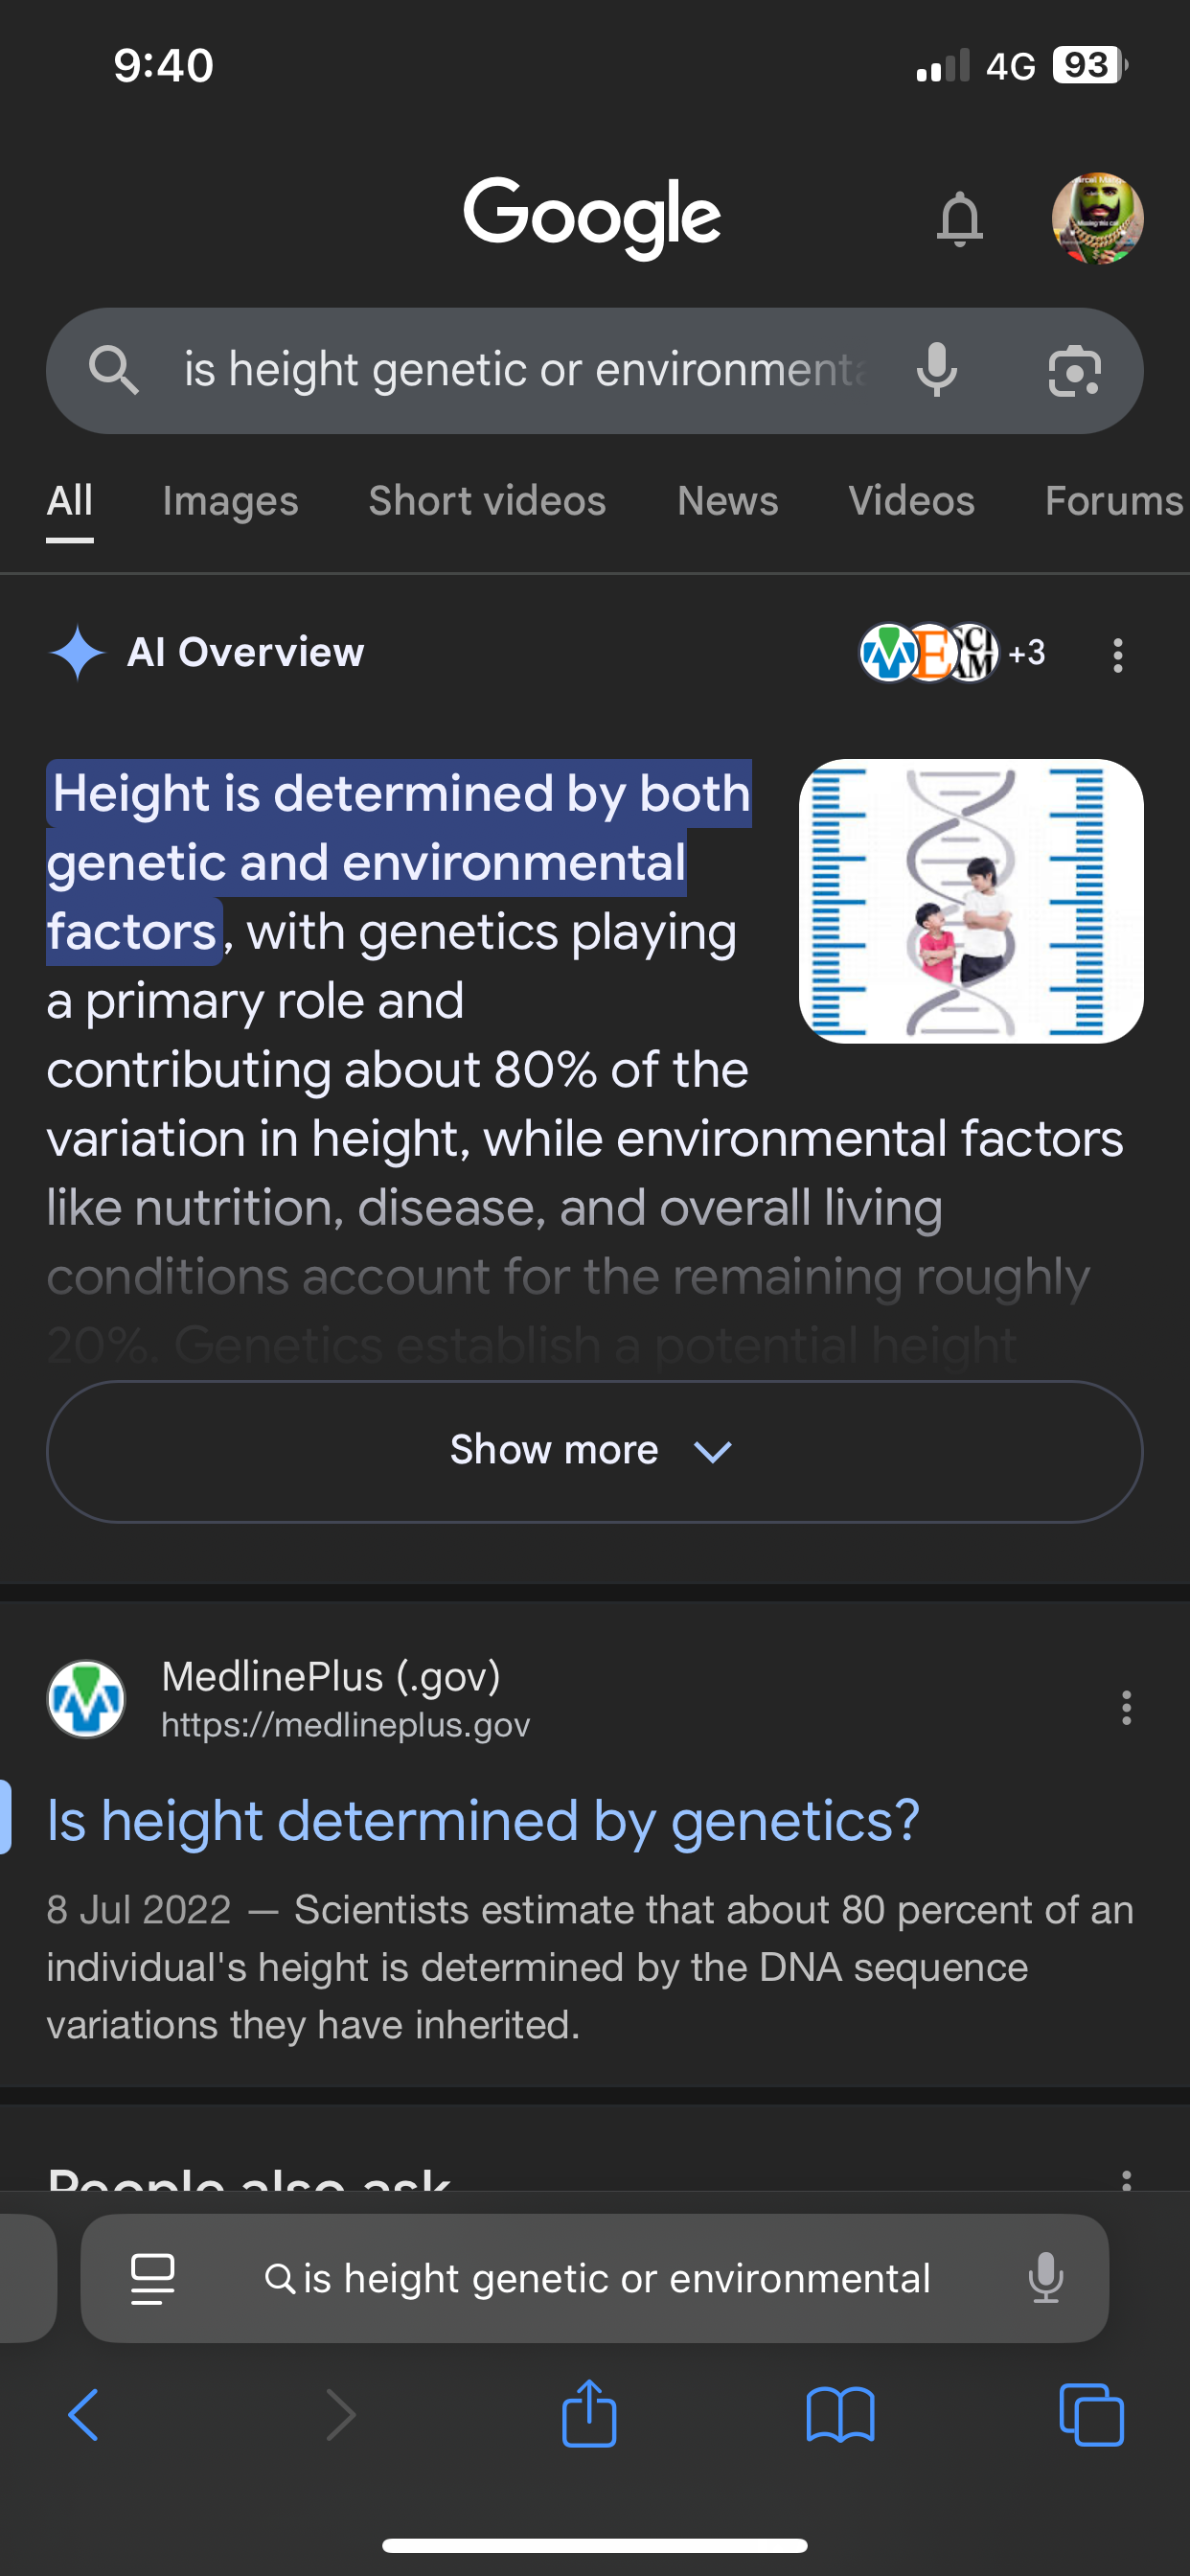Open the Safari tabs overview icon
Screen dimensions: 1190x2576
click(x=1091, y=2415)
